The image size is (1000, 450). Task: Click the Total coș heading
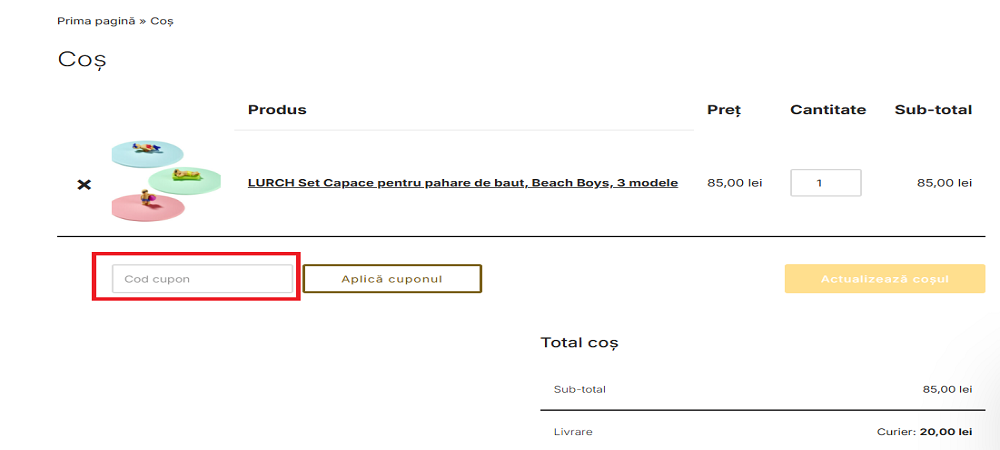click(580, 342)
